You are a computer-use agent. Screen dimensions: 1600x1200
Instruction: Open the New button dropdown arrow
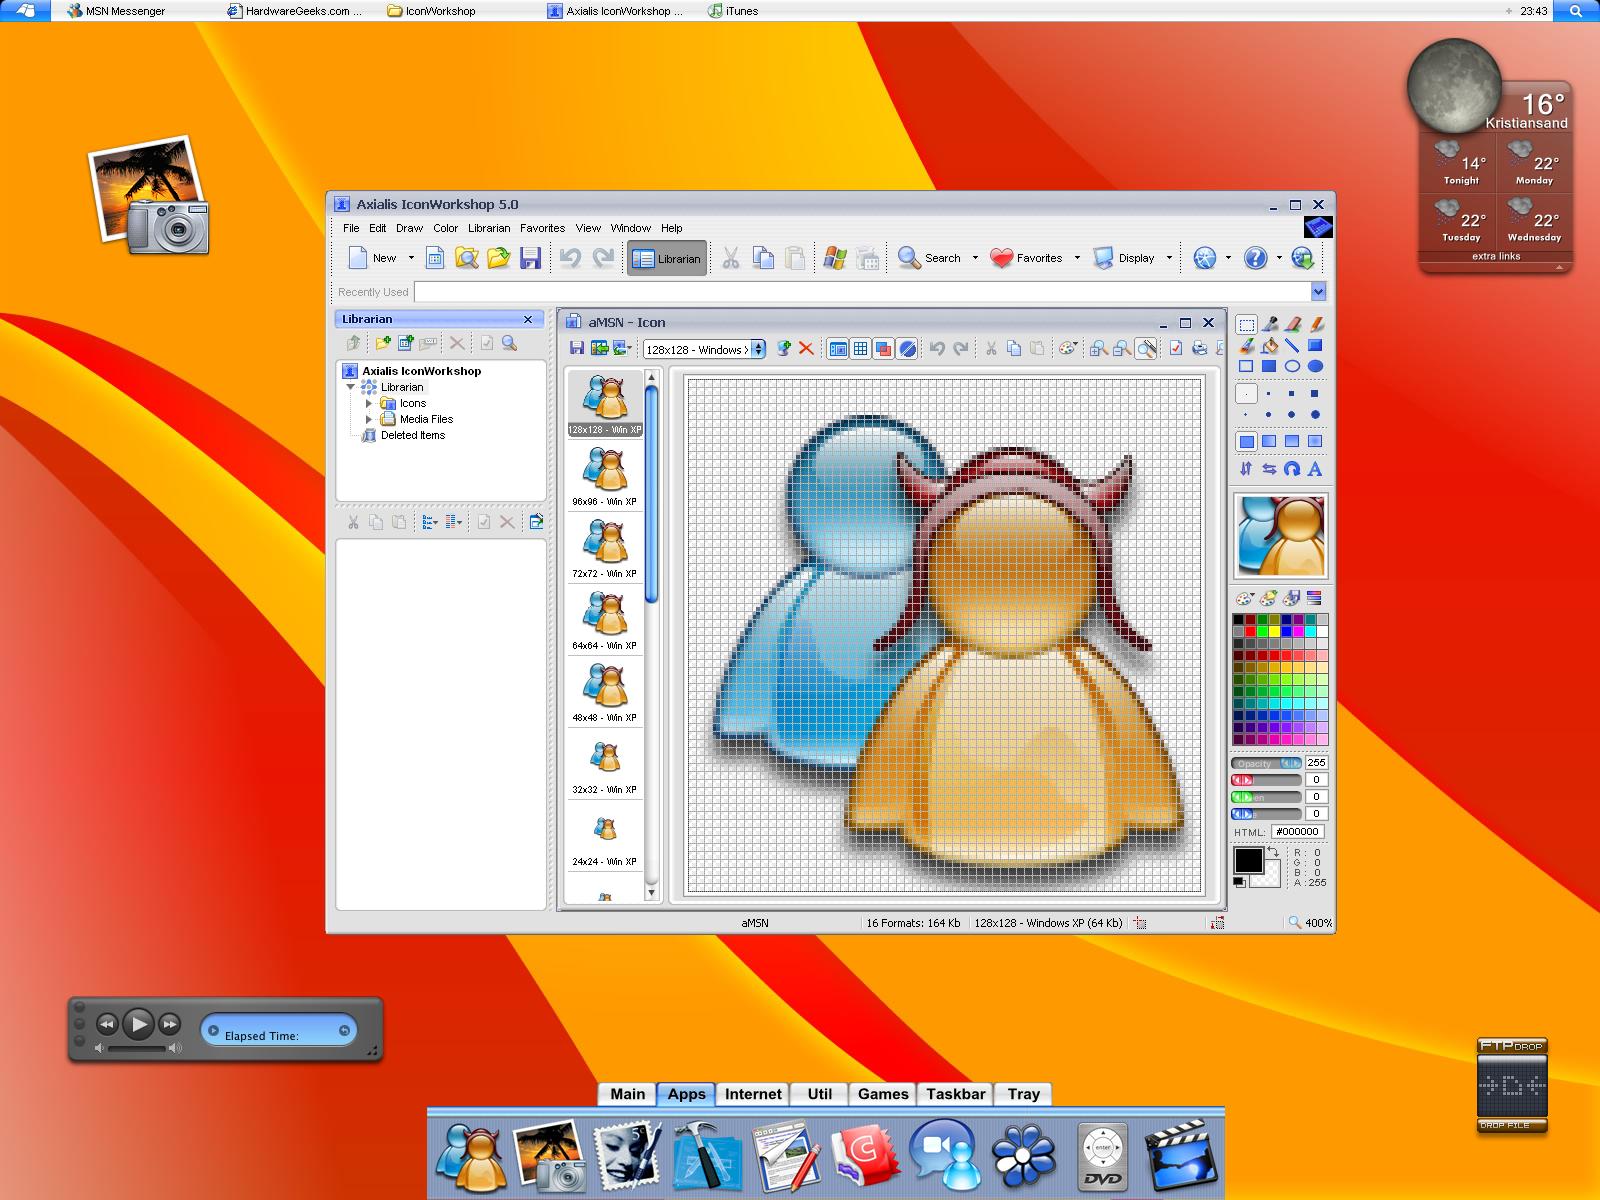click(411, 258)
